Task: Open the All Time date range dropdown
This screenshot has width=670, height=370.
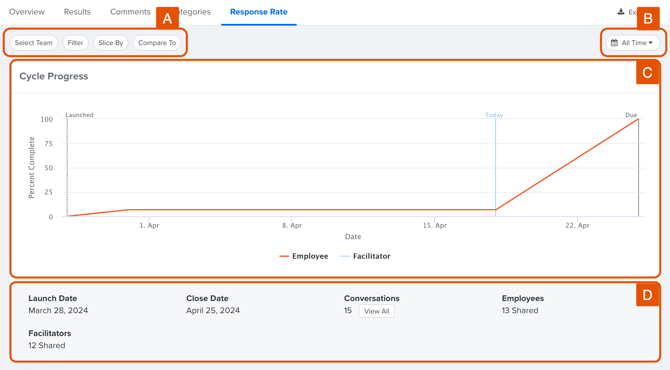Action: (632, 43)
